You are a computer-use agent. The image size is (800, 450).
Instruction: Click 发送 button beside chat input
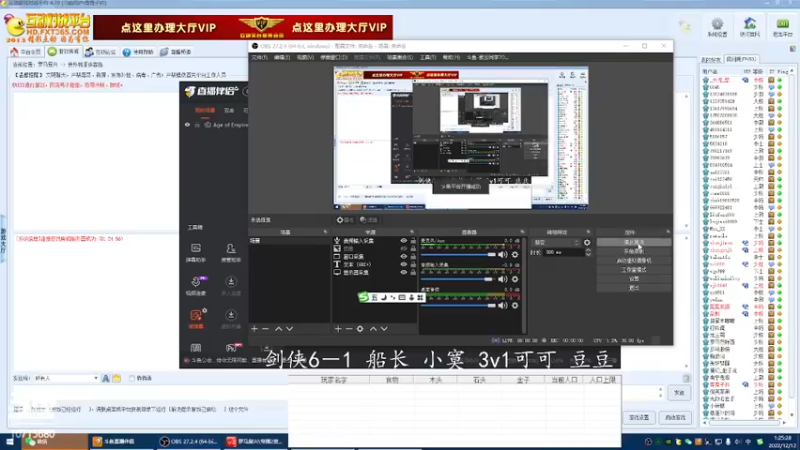(679, 393)
